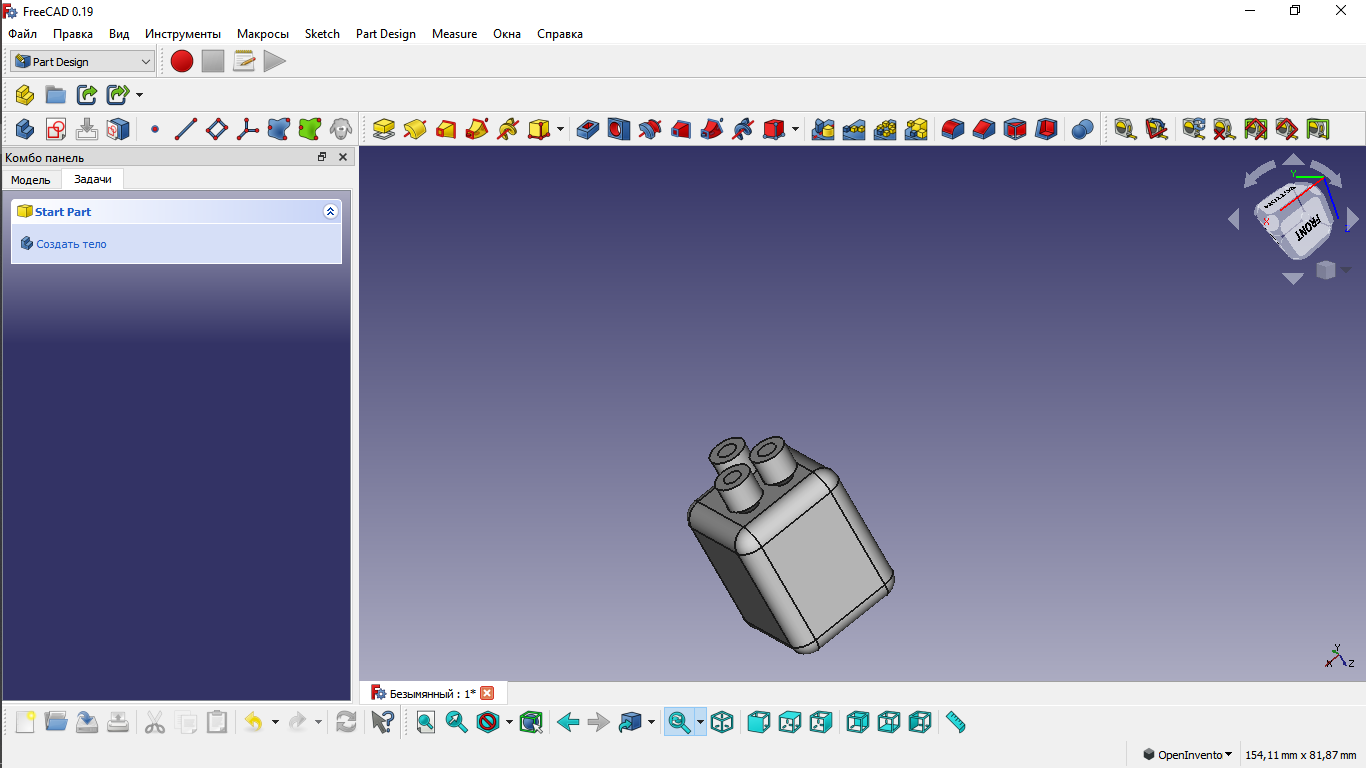The height and width of the screenshot is (768, 1366).
Task: Open the OpenInventor navigation style dropdown
Action: coord(1188,754)
